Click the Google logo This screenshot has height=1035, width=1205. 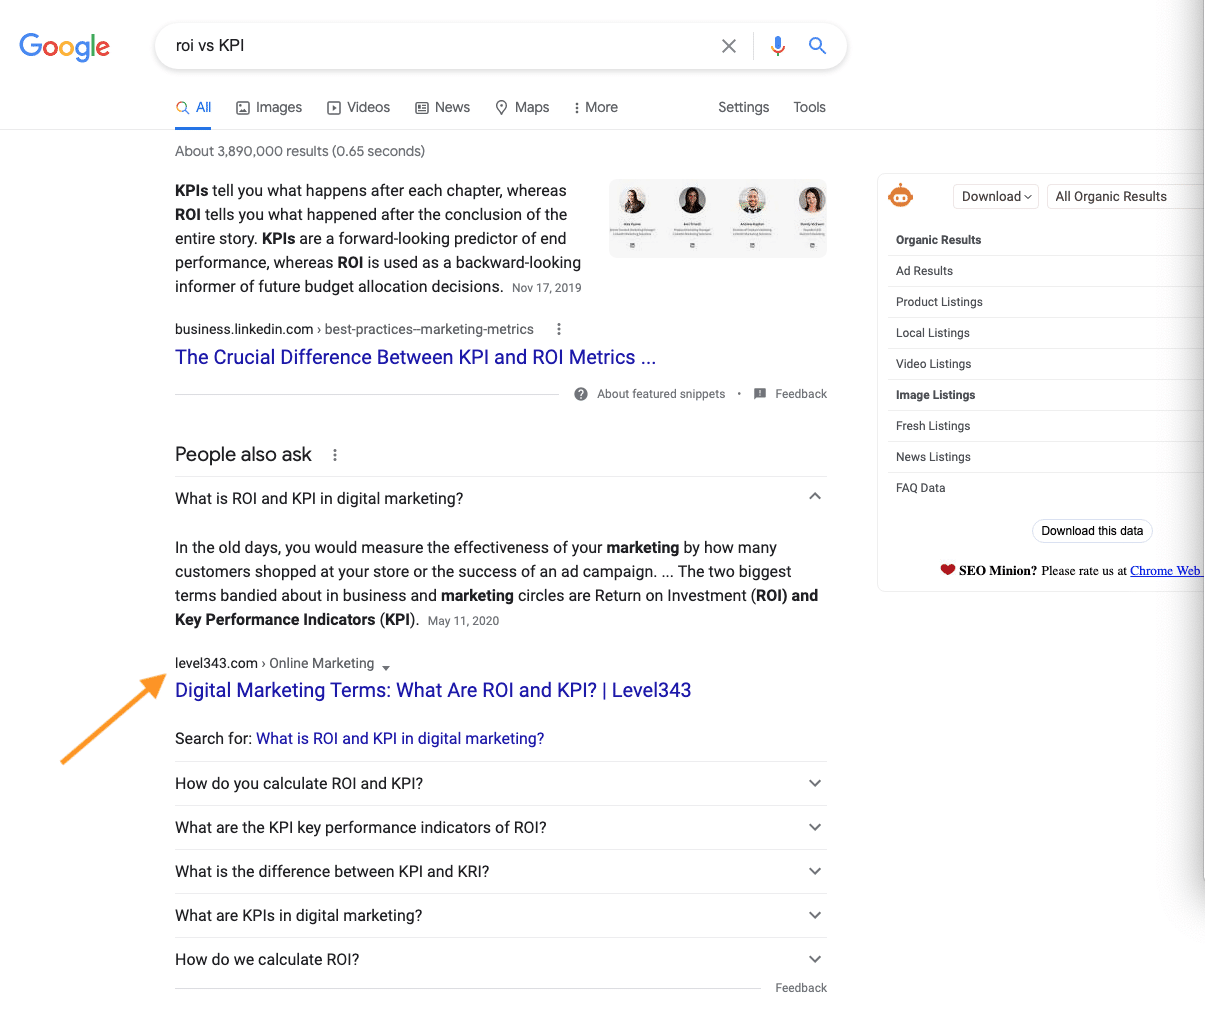(x=65, y=46)
